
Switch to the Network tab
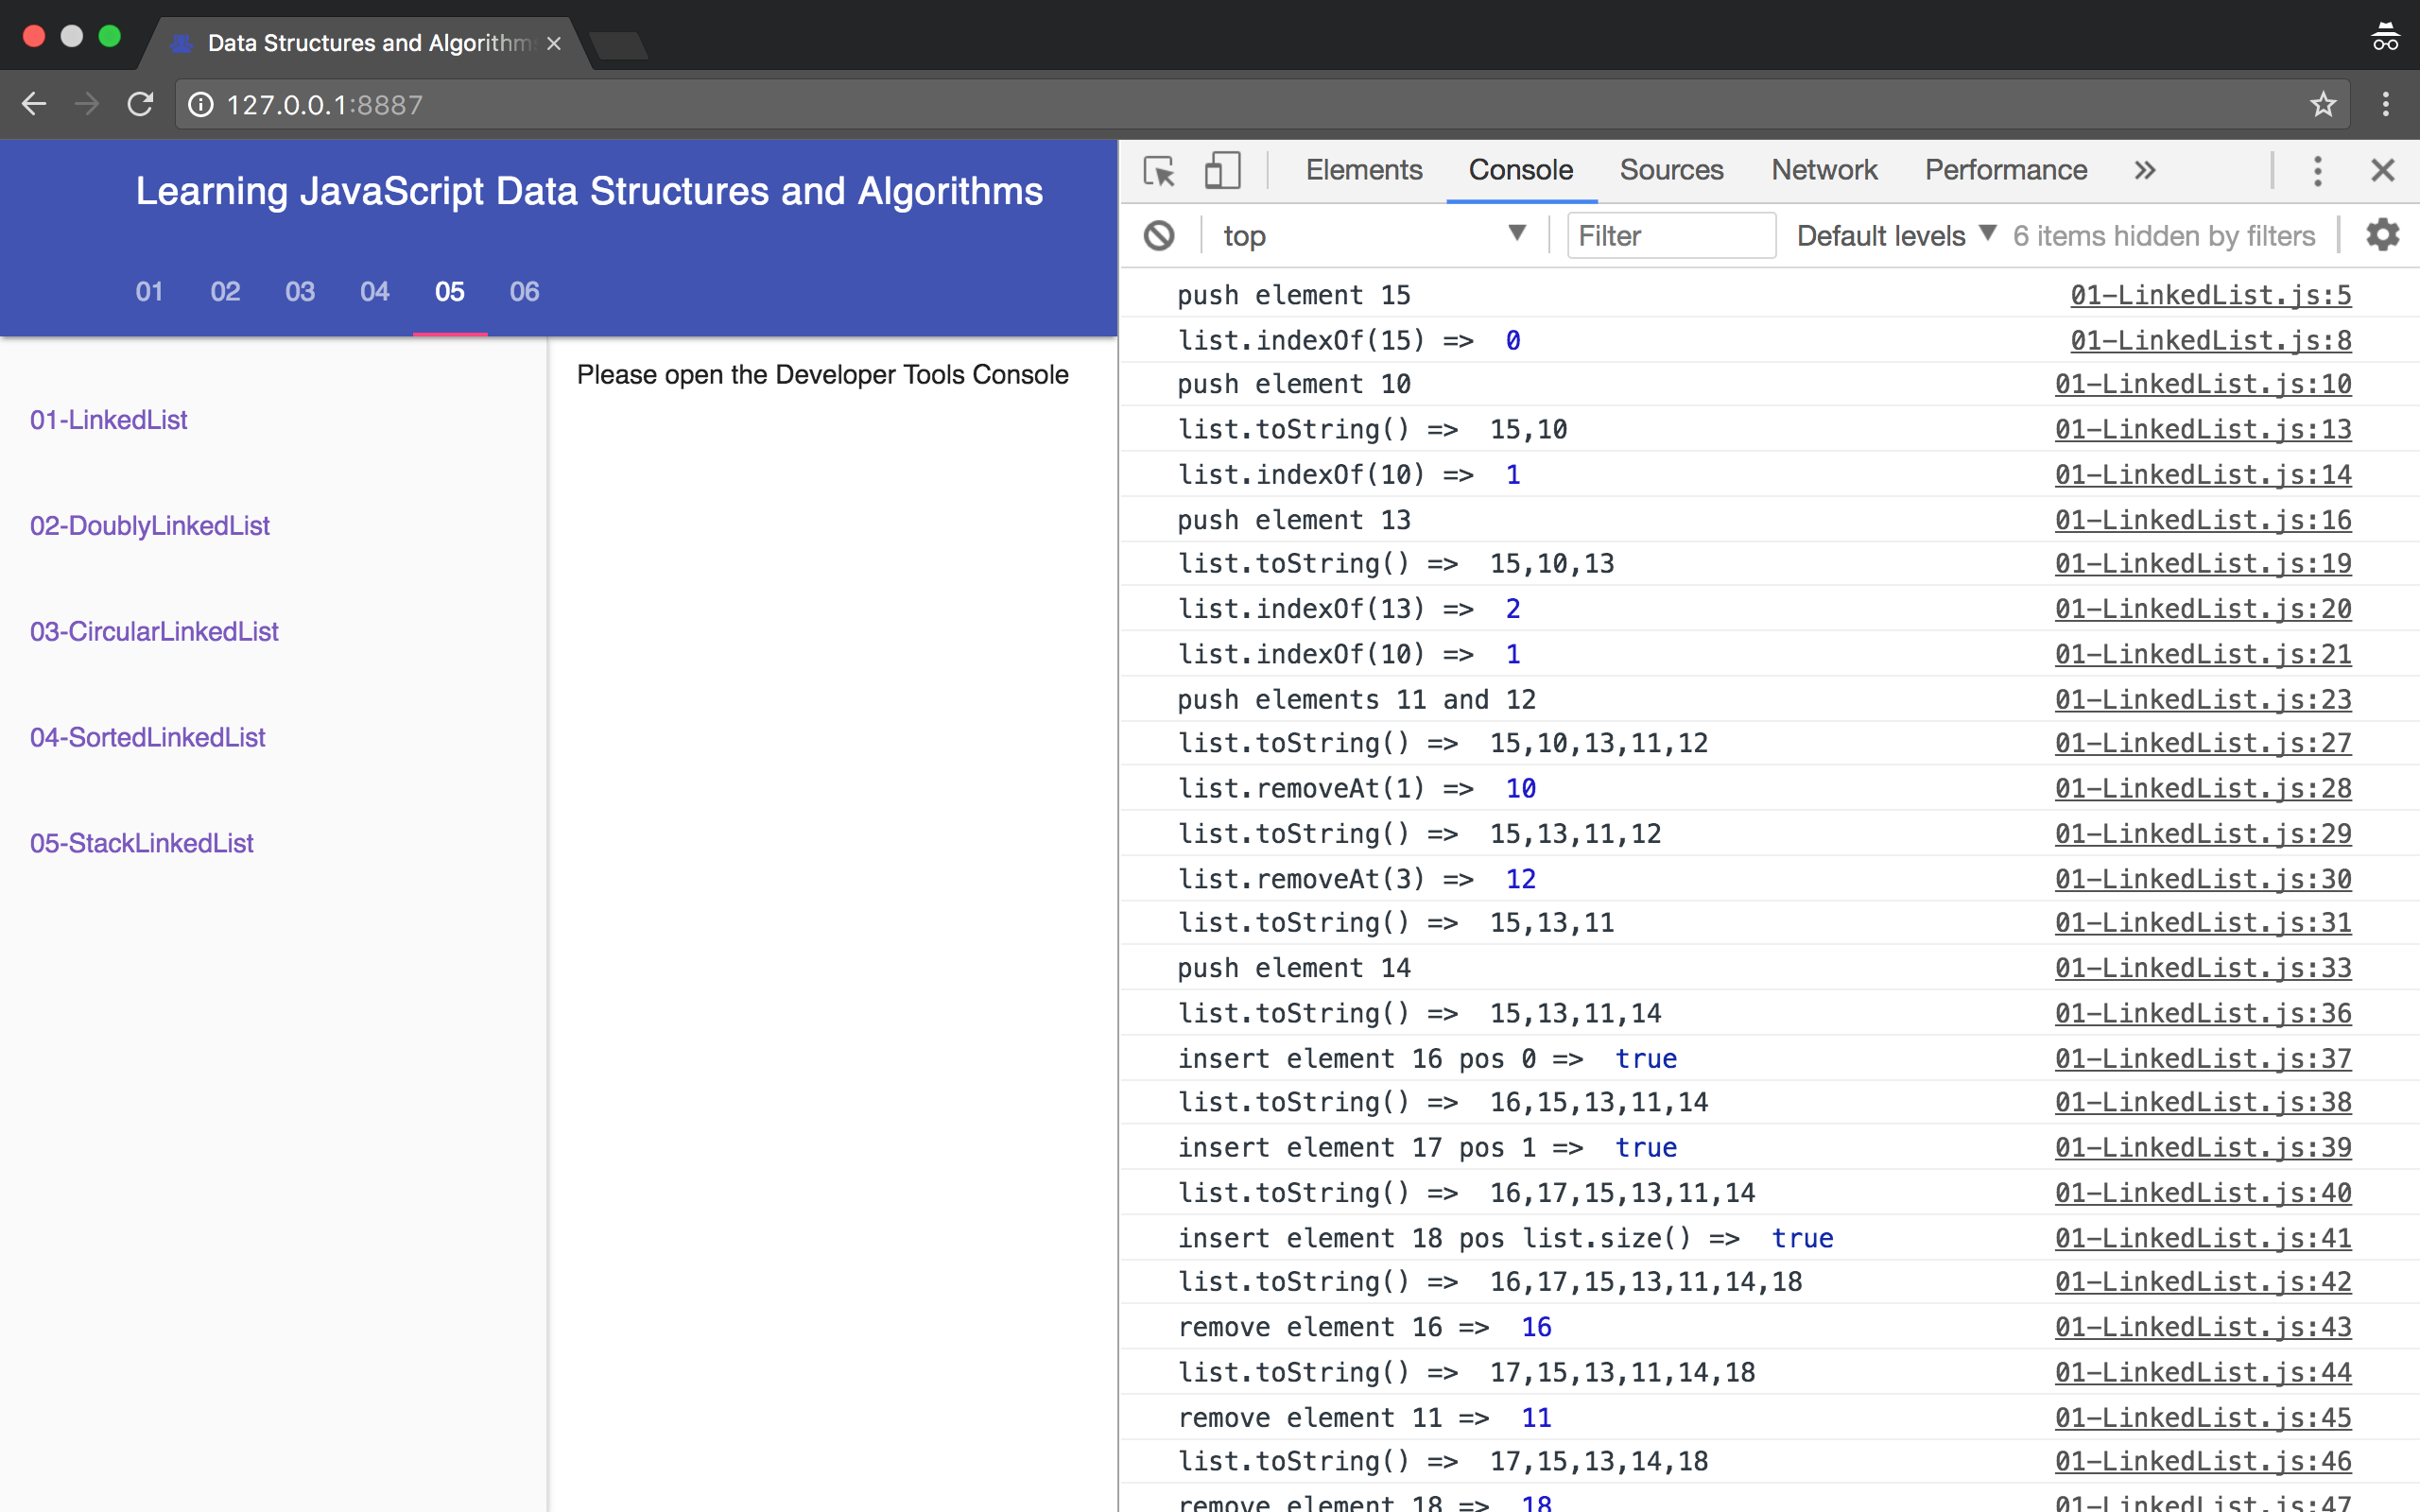click(1824, 171)
